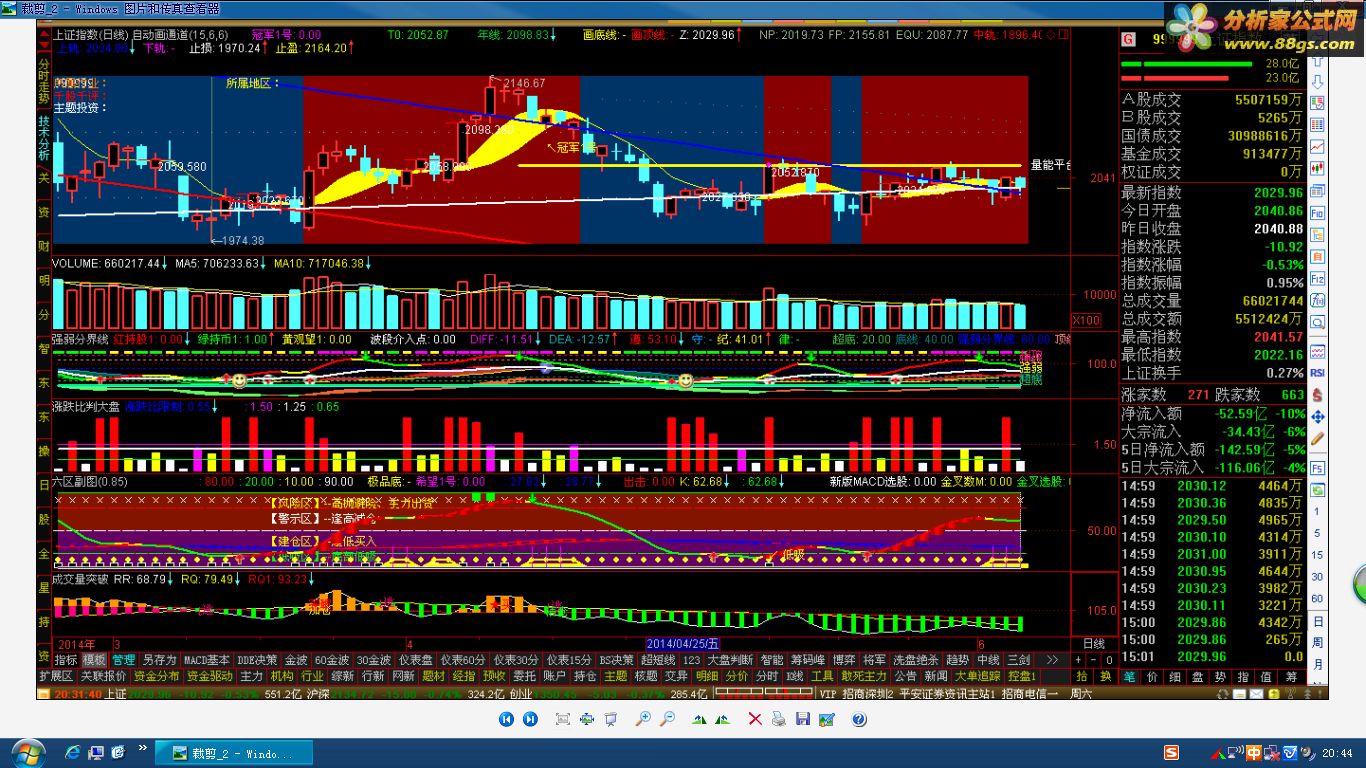Click 资金驱动 button in bottom row

click(209, 676)
